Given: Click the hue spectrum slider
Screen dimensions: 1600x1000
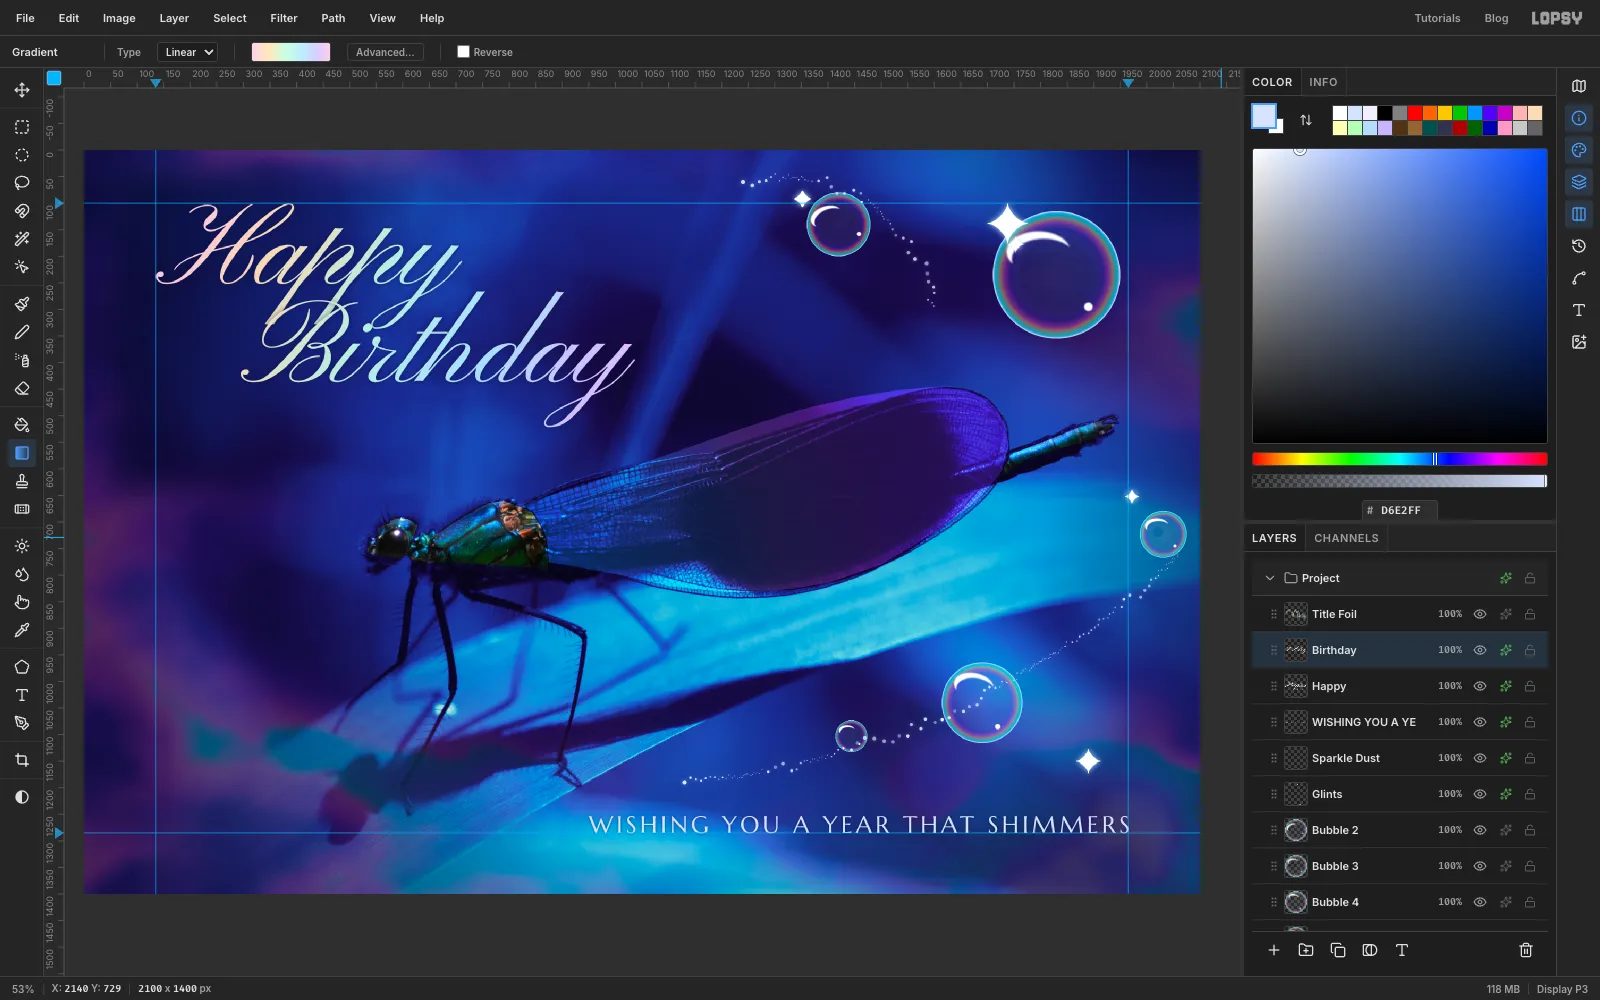Looking at the screenshot, I should click(x=1400, y=459).
